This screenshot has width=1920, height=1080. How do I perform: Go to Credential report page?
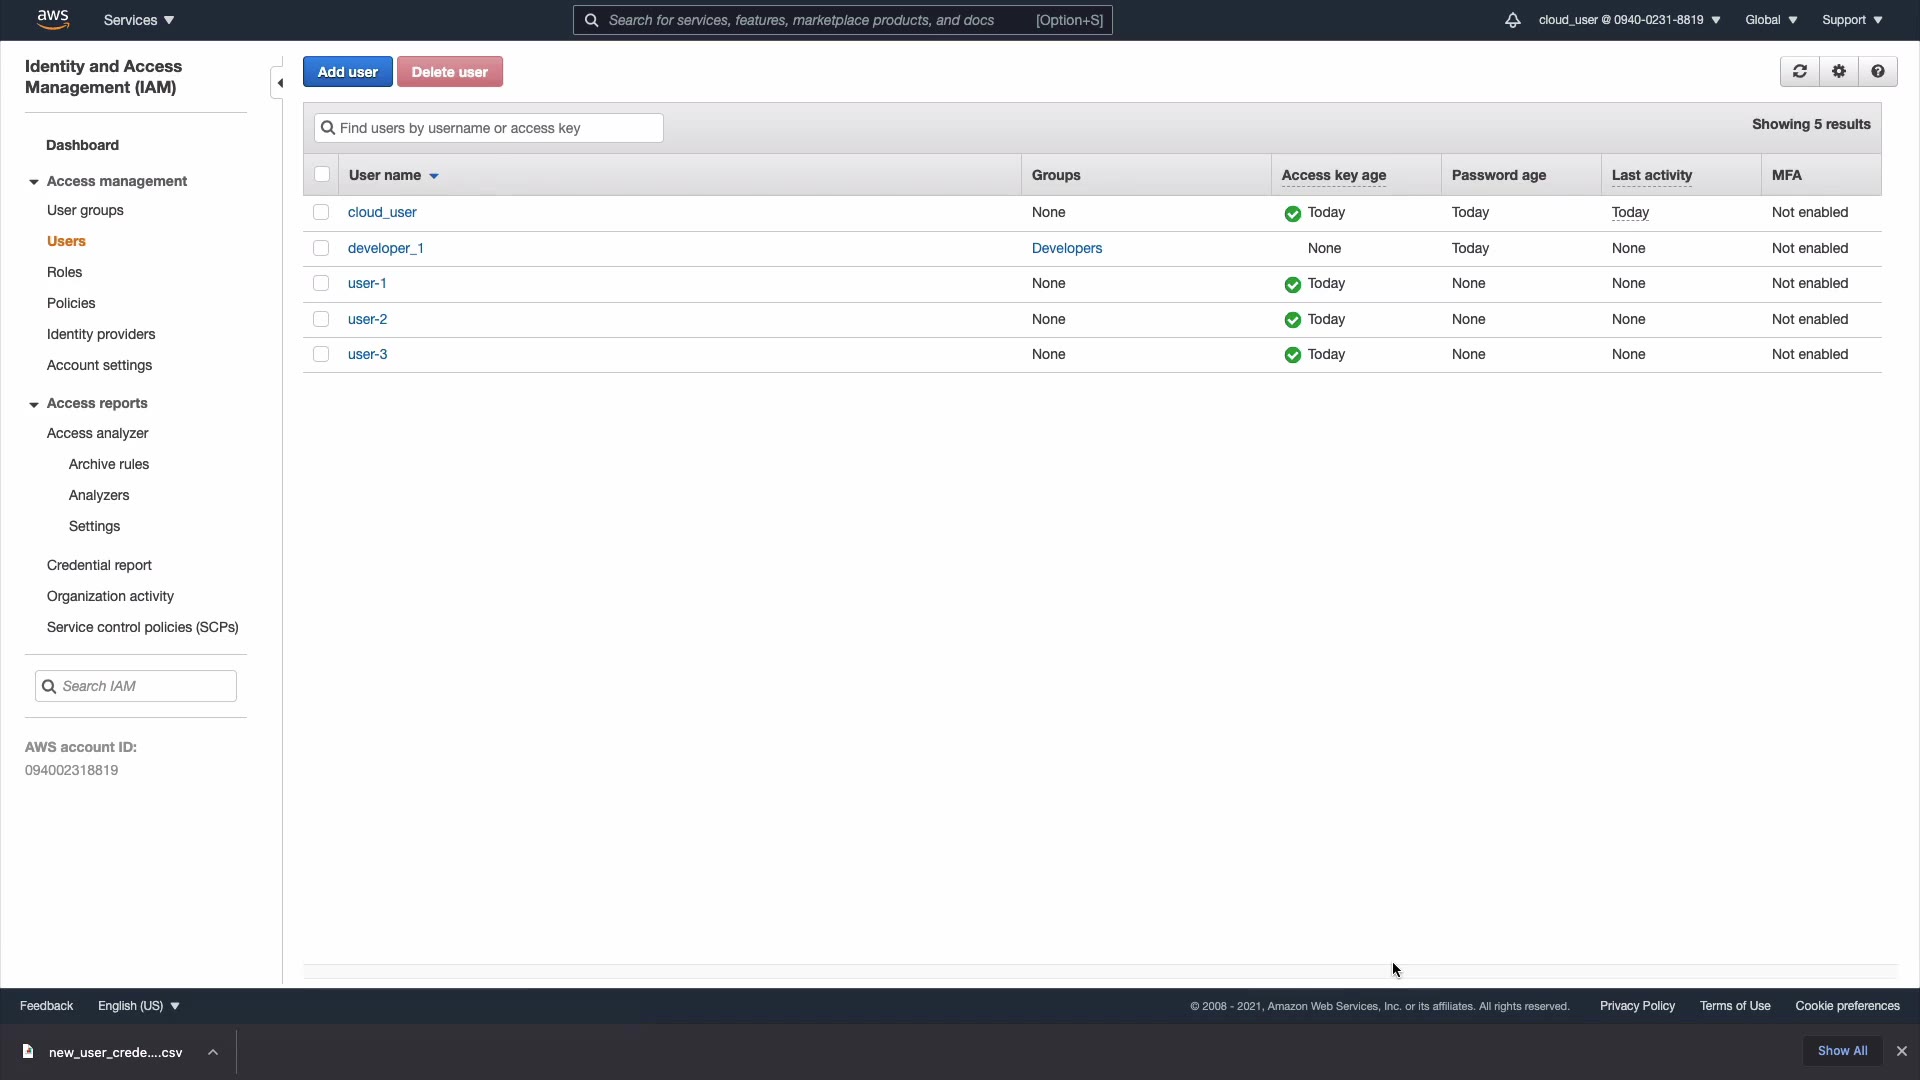(x=99, y=565)
